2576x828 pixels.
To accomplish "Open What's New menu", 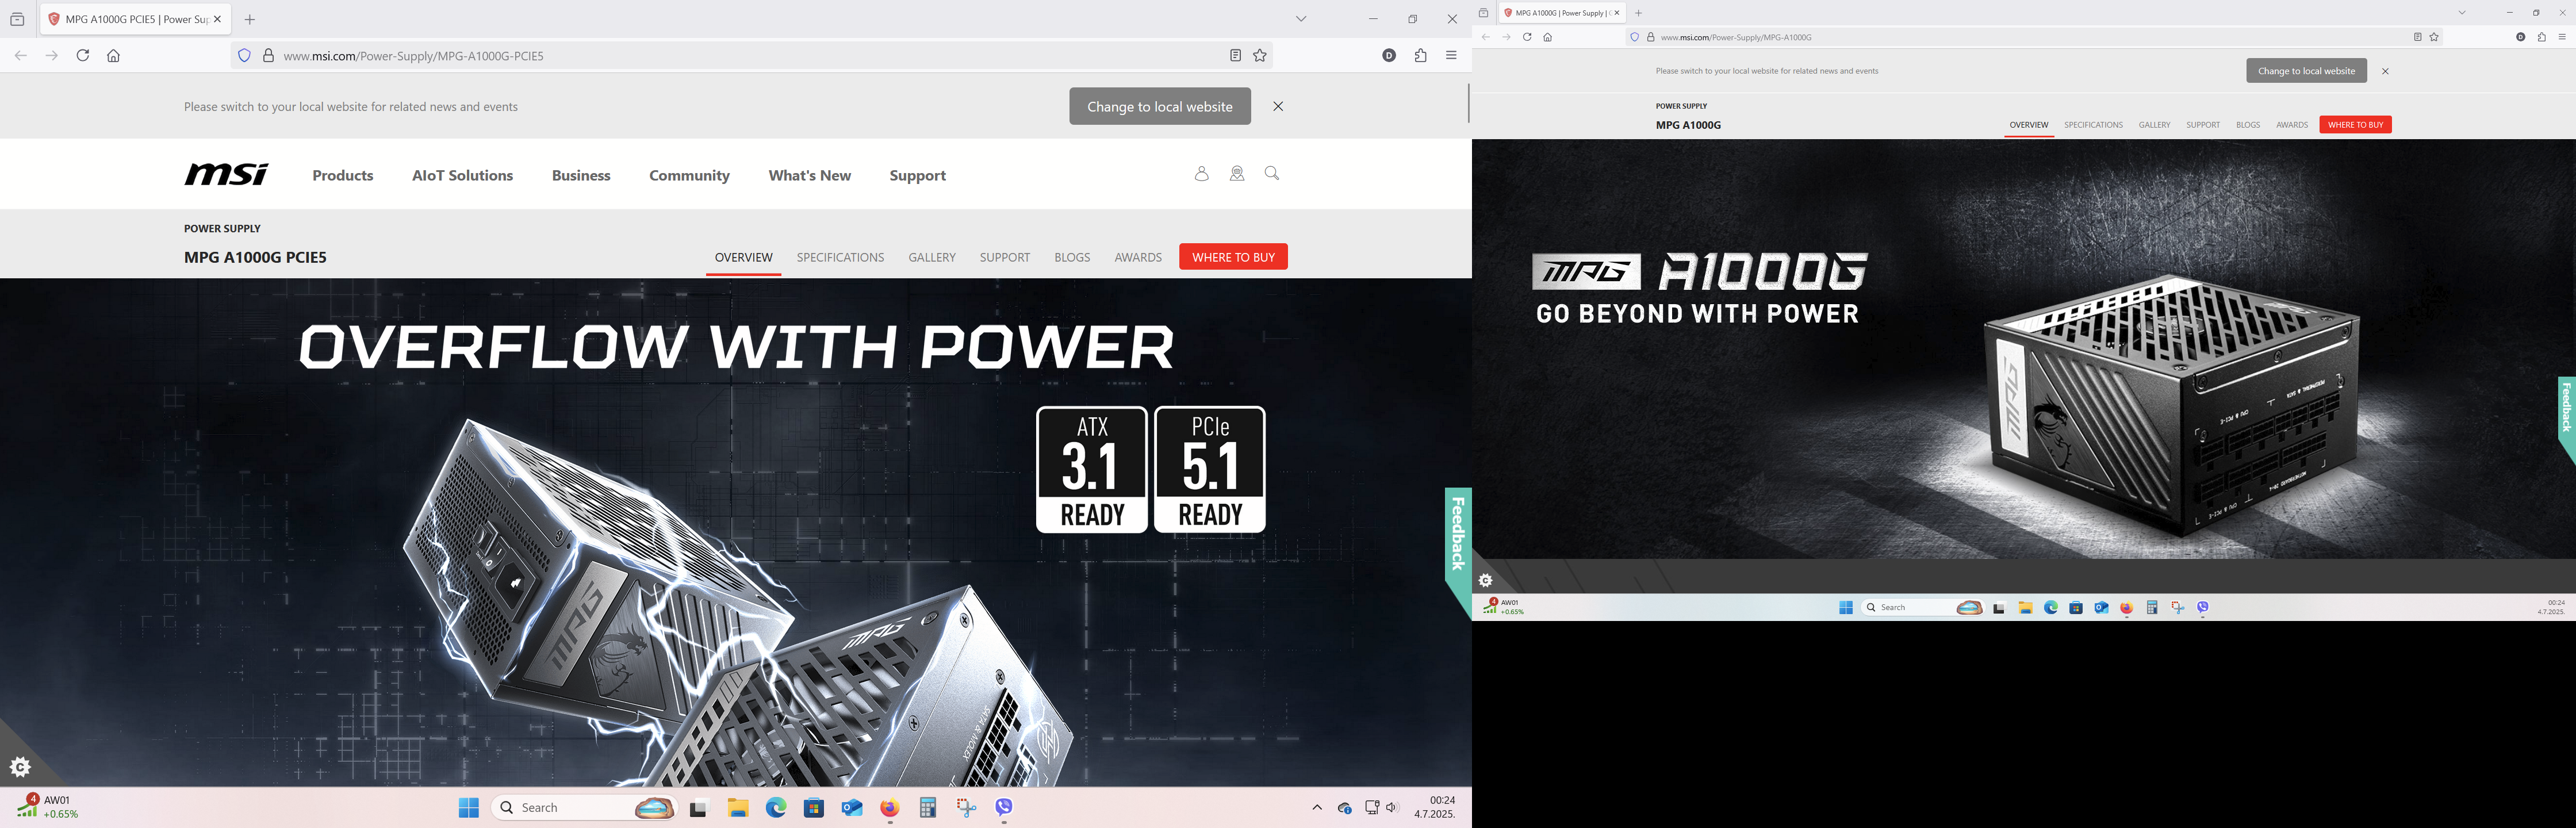I will click(809, 175).
